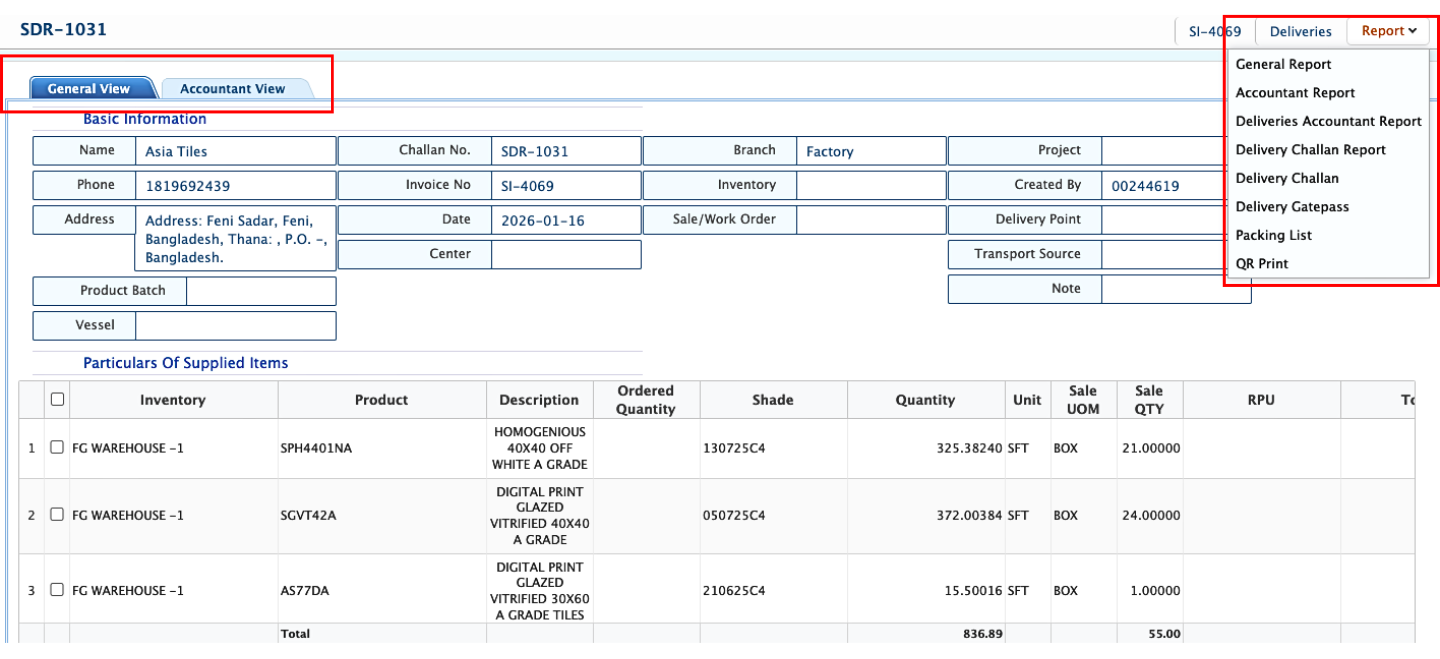Viewport: 1440px width, 659px height.
Task: Open the Report dropdown menu
Action: [x=1388, y=31]
